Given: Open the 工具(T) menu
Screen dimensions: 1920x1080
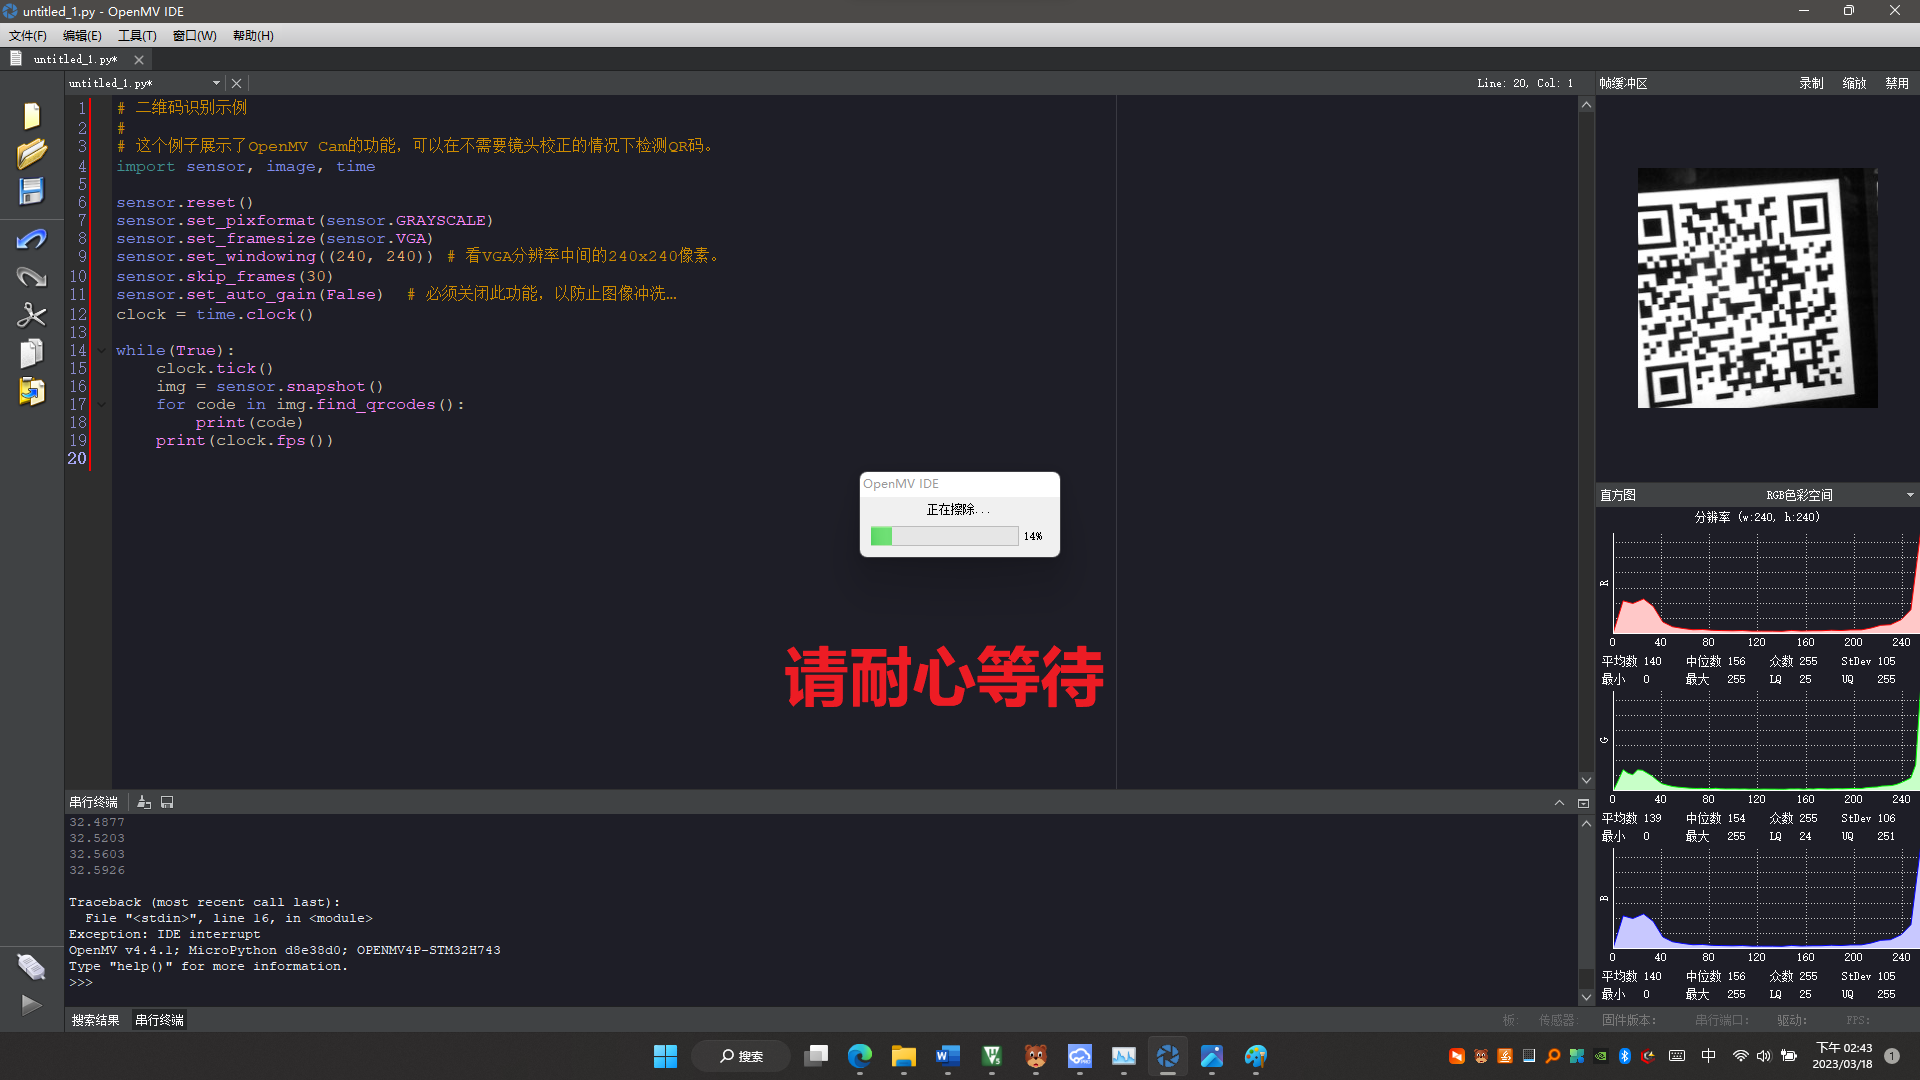Looking at the screenshot, I should tap(137, 35).
